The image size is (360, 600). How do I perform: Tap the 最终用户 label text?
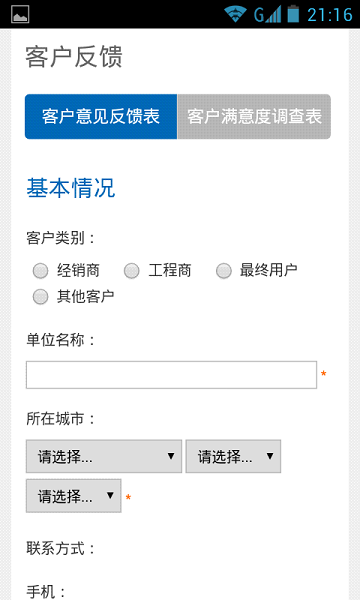[269, 270]
